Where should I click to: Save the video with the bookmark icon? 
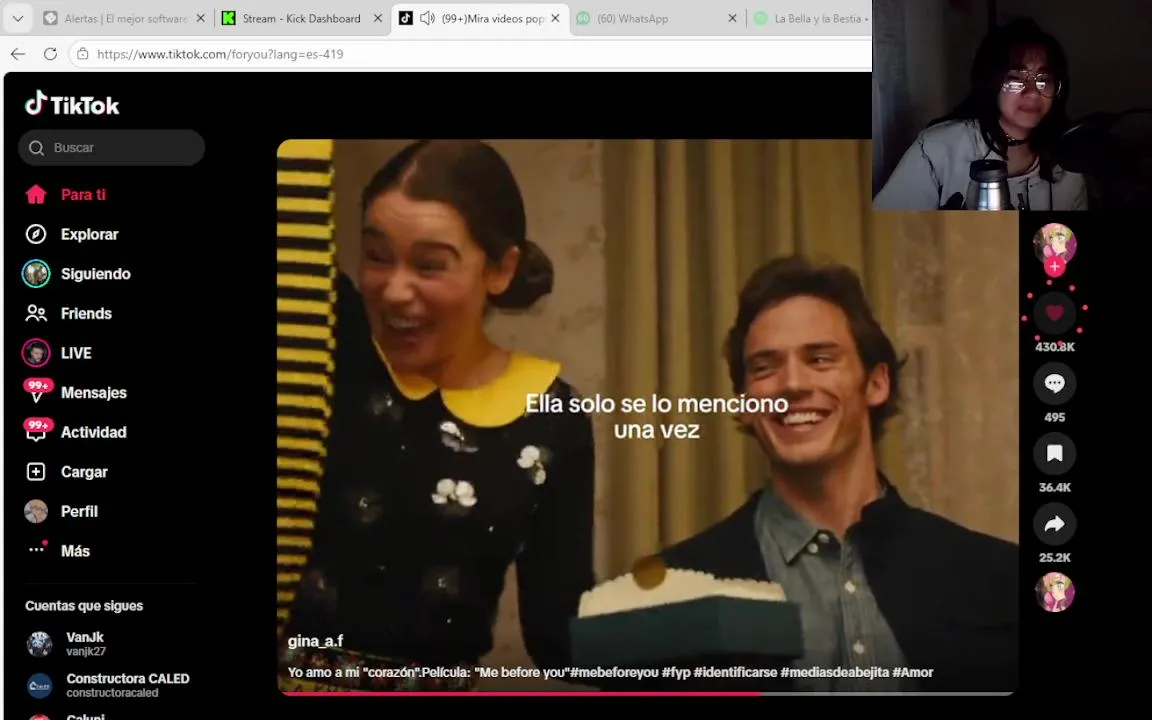pos(1054,454)
